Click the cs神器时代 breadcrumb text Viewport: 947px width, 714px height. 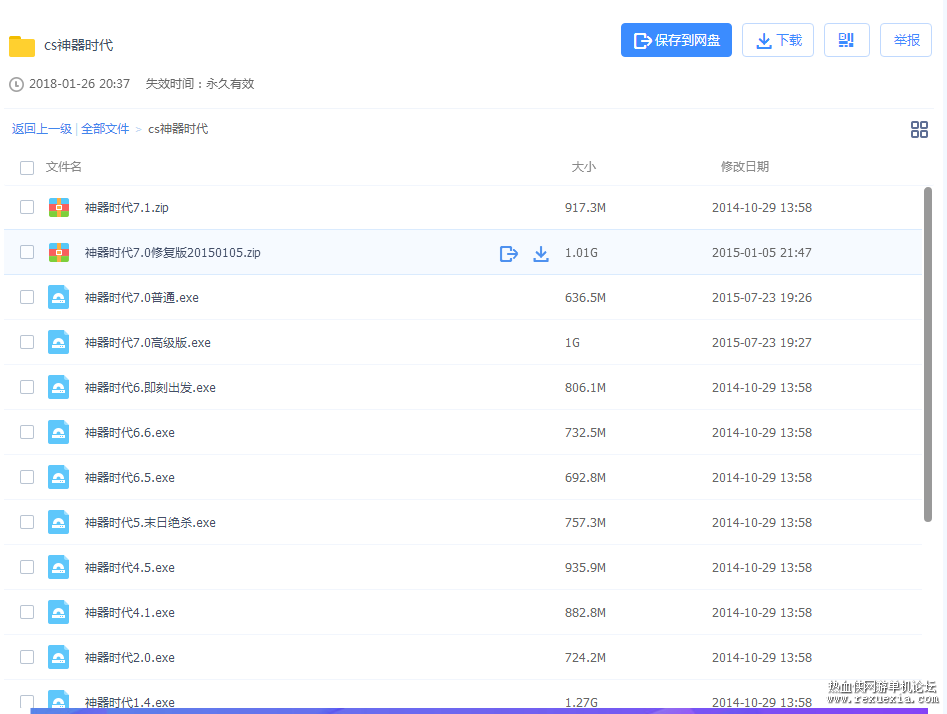178,129
